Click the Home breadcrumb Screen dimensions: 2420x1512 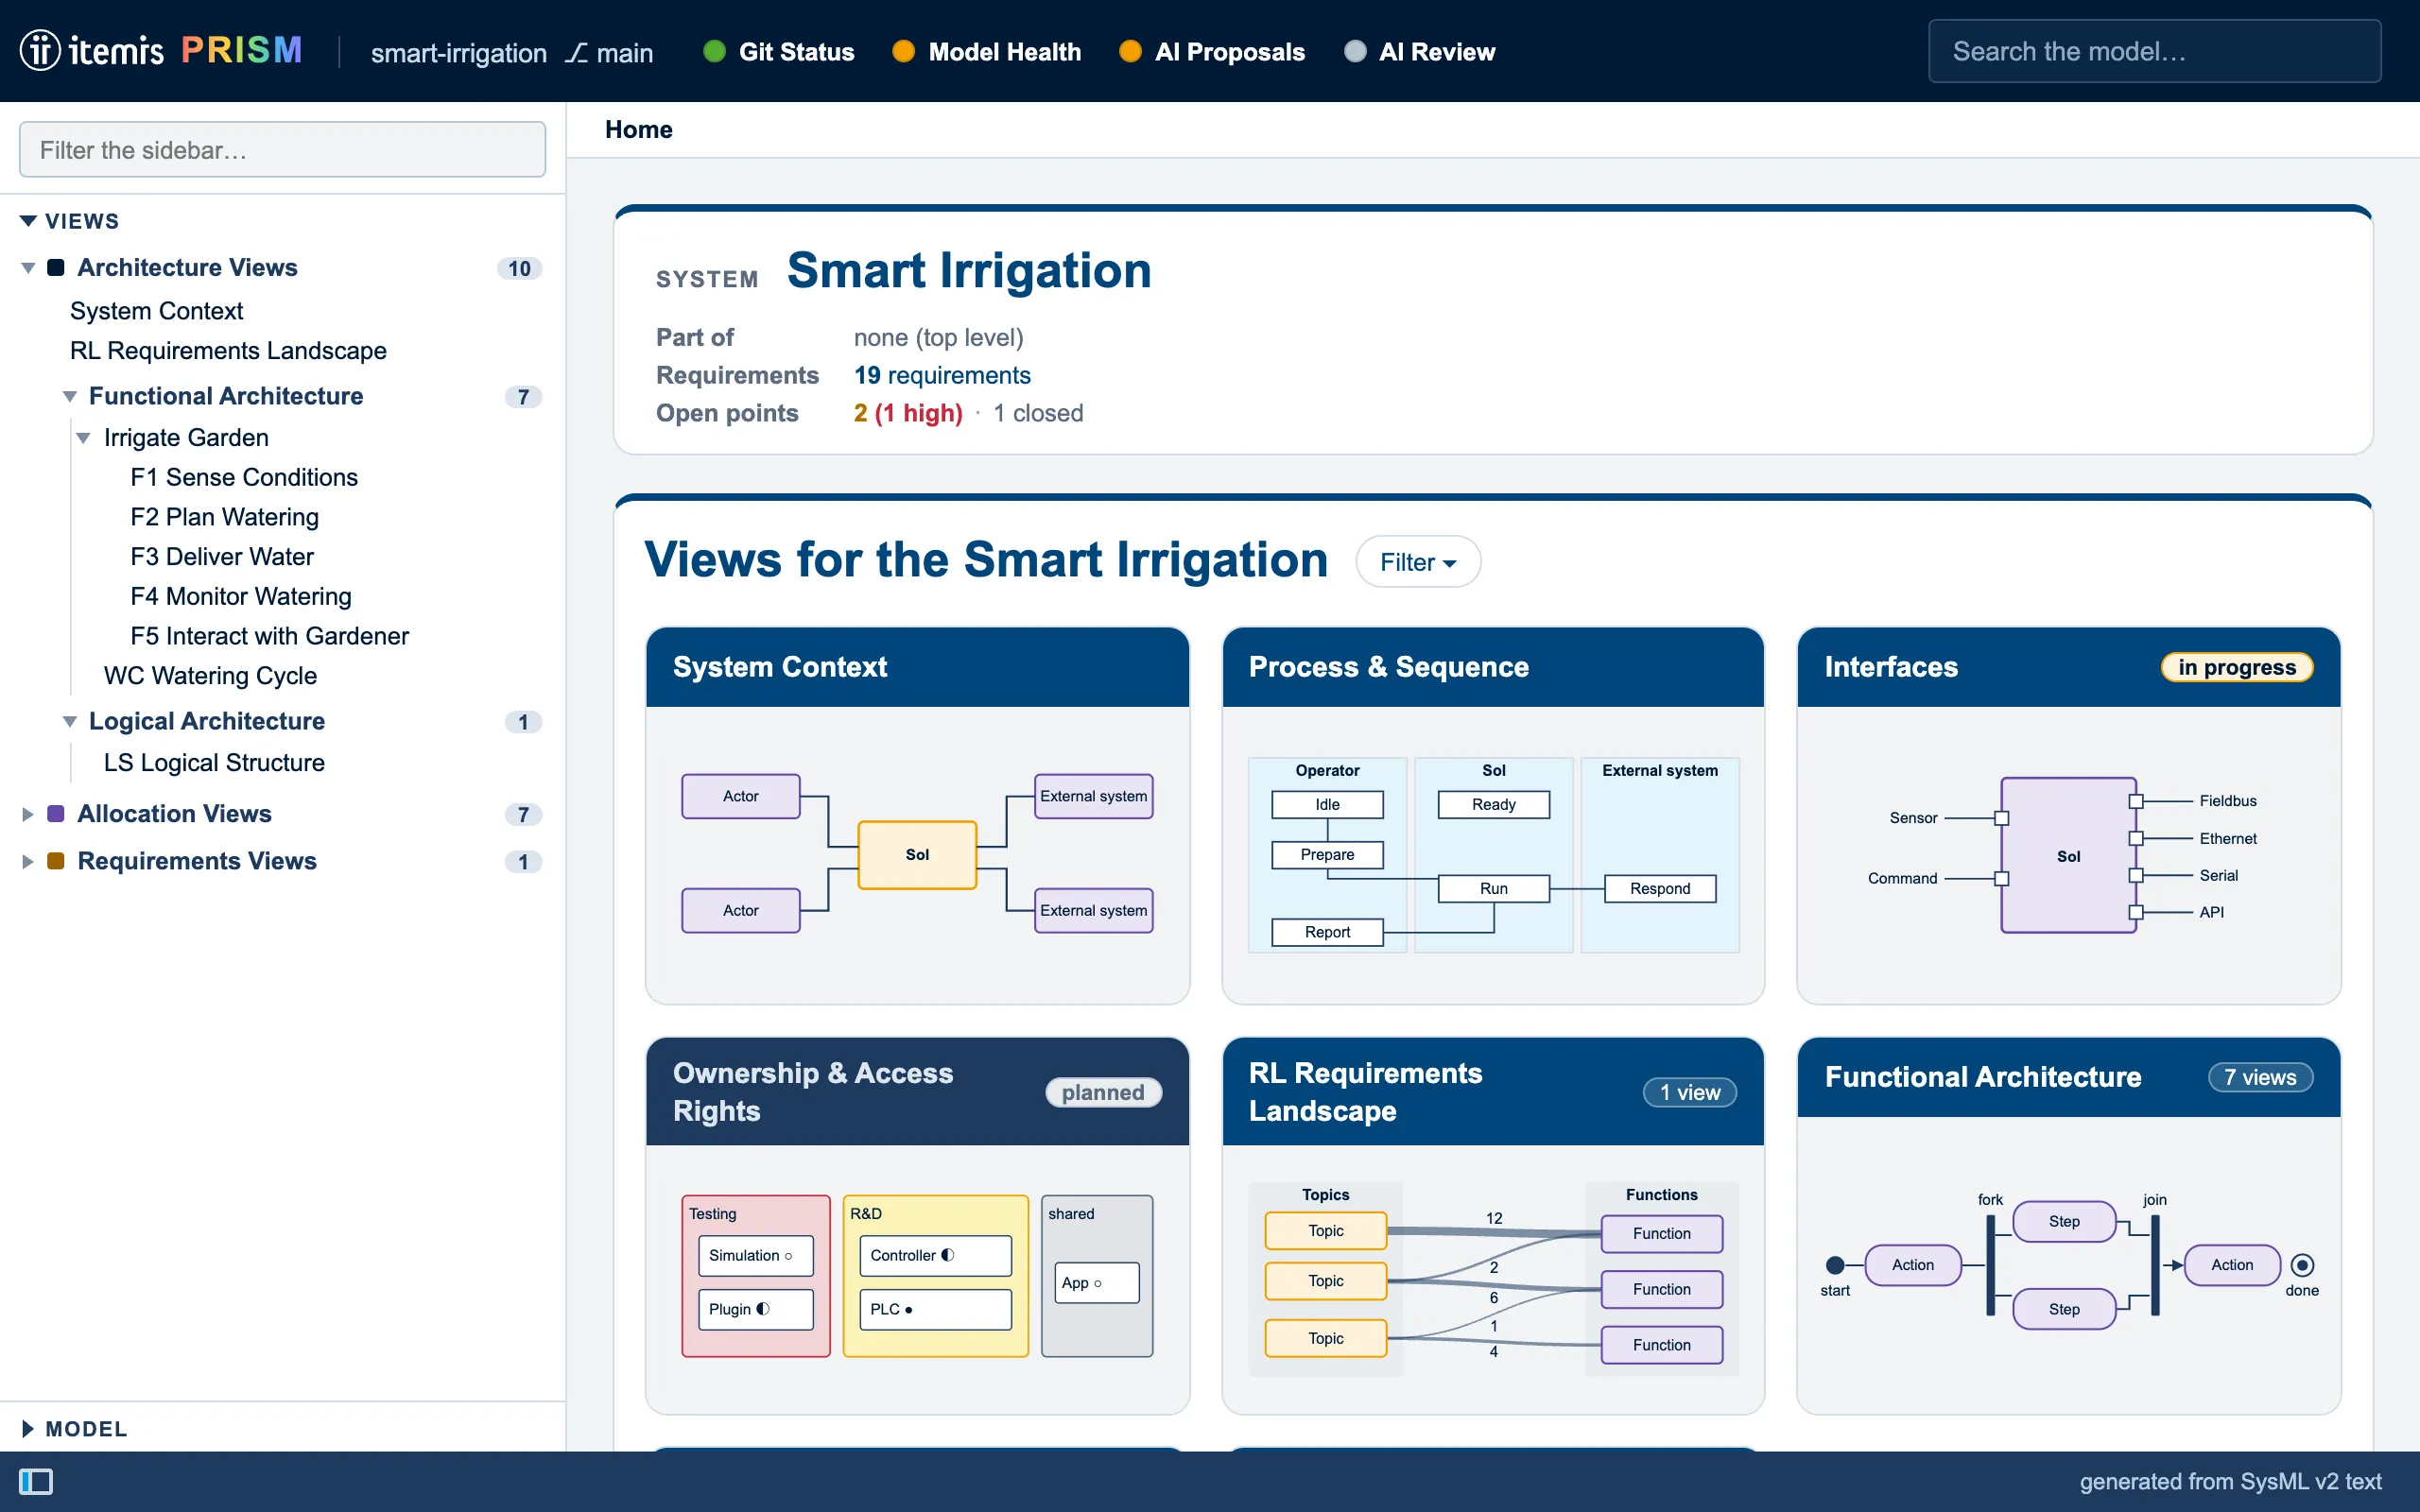click(x=638, y=129)
